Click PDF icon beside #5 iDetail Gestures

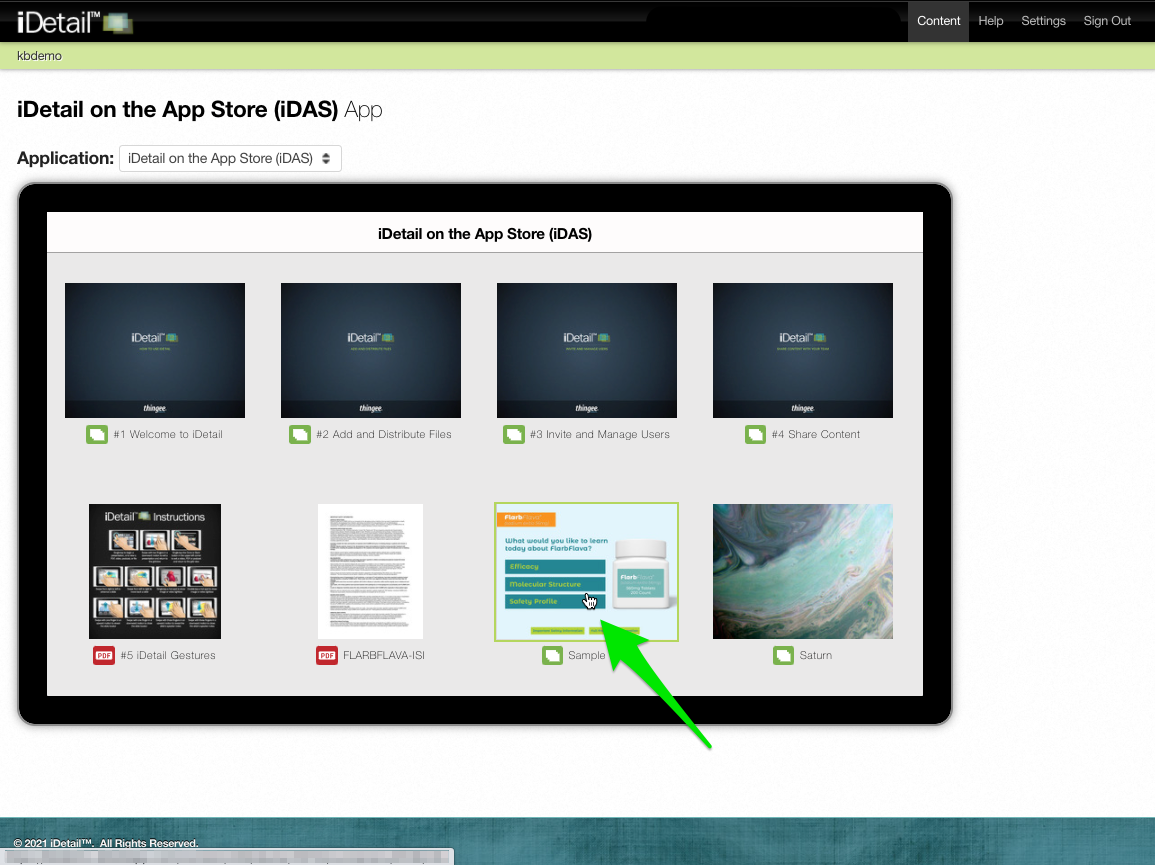[x=103, y=656]
